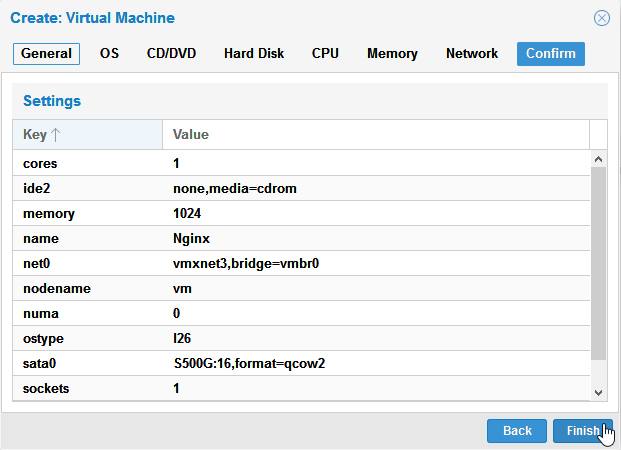621x450 pixels.
Task: Select the name Nginx row
Action: (x=301, y=238)
